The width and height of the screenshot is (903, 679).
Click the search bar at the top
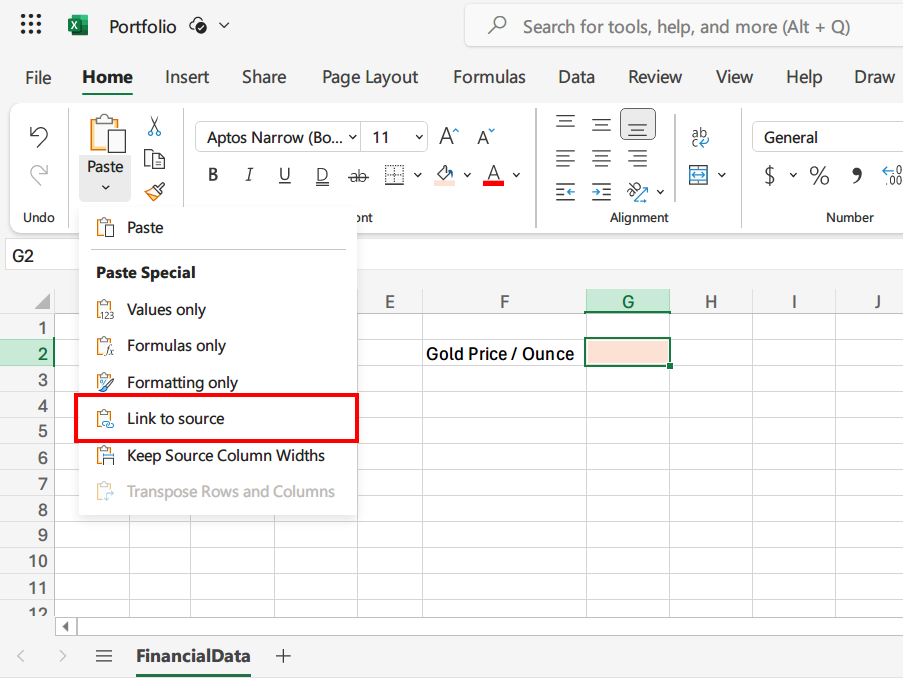(680, 25)
